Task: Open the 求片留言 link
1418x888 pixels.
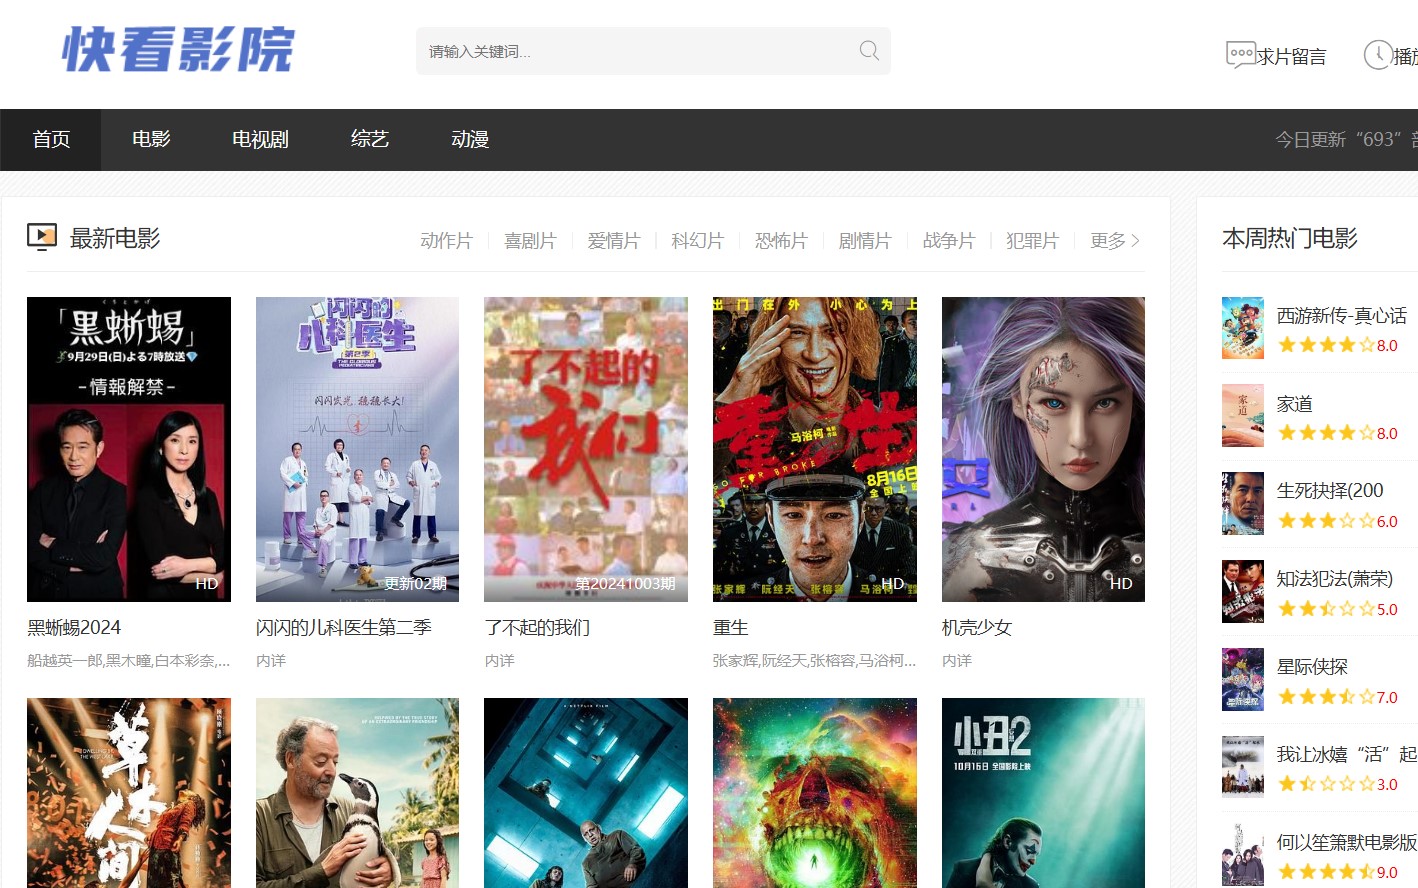Action: tap(1292, 56)
